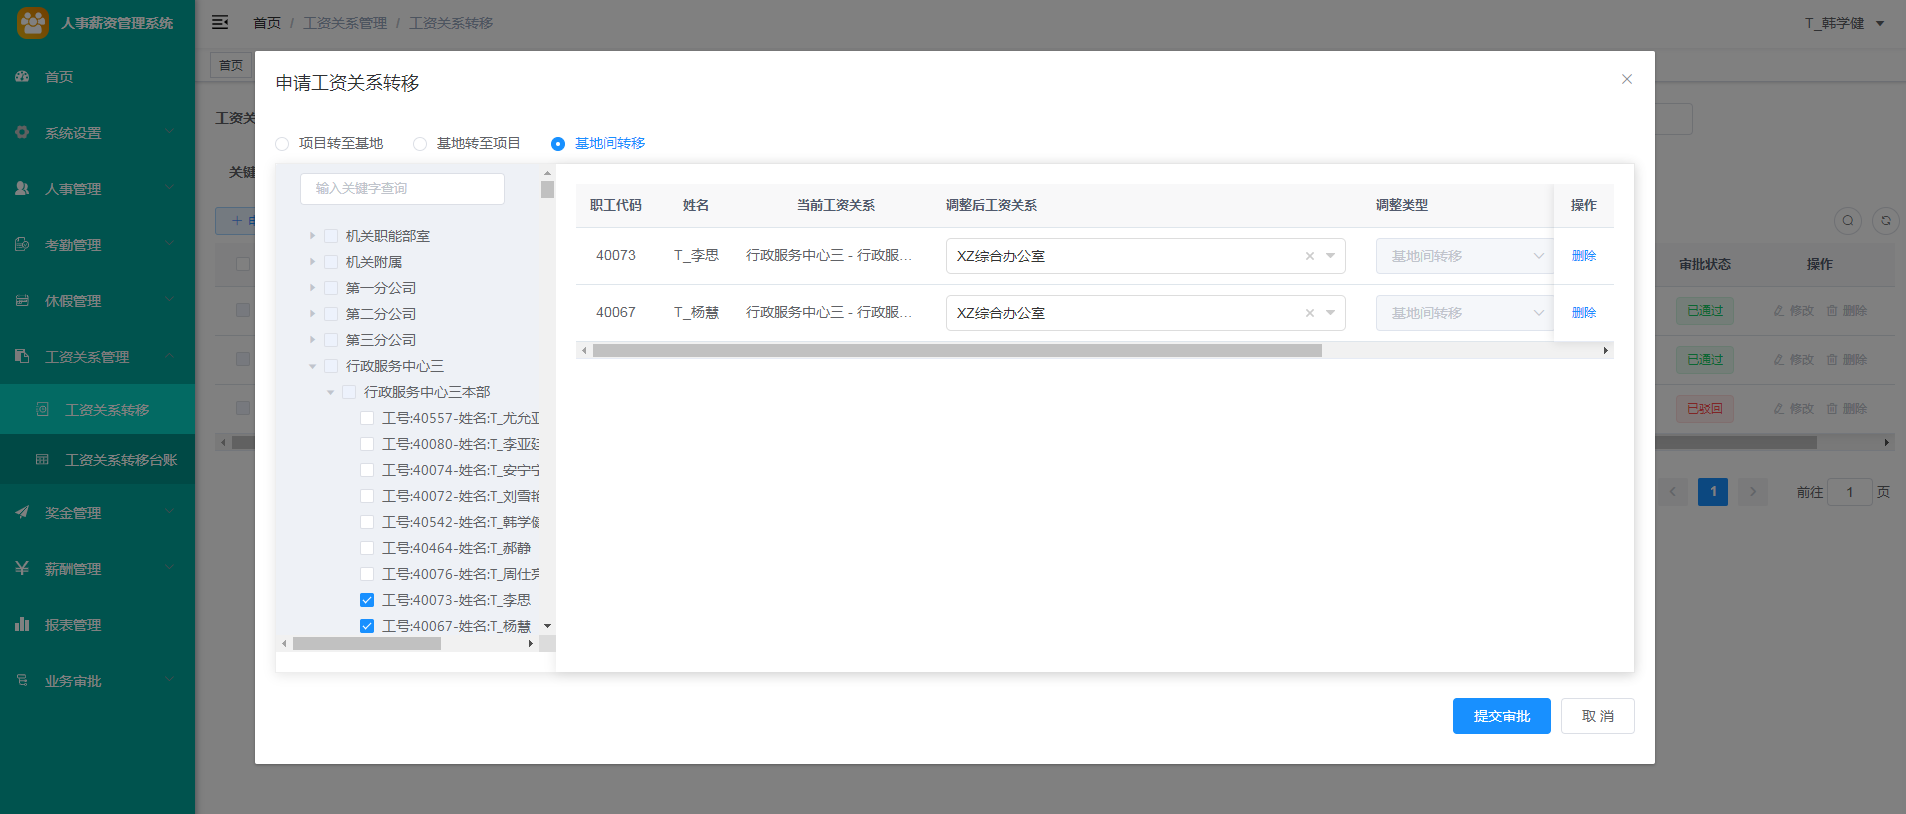This screenshot has height=814, width=1906.
Task: Expand 薪酬管理 sidebar menu
Action: click(97, 568)
